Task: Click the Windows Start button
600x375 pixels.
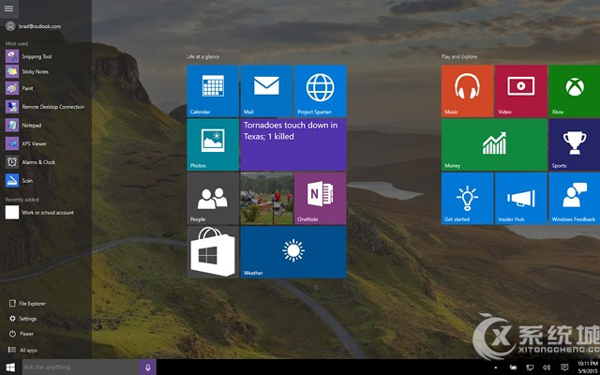Action: pyautogui.click(x=10, y=367)
